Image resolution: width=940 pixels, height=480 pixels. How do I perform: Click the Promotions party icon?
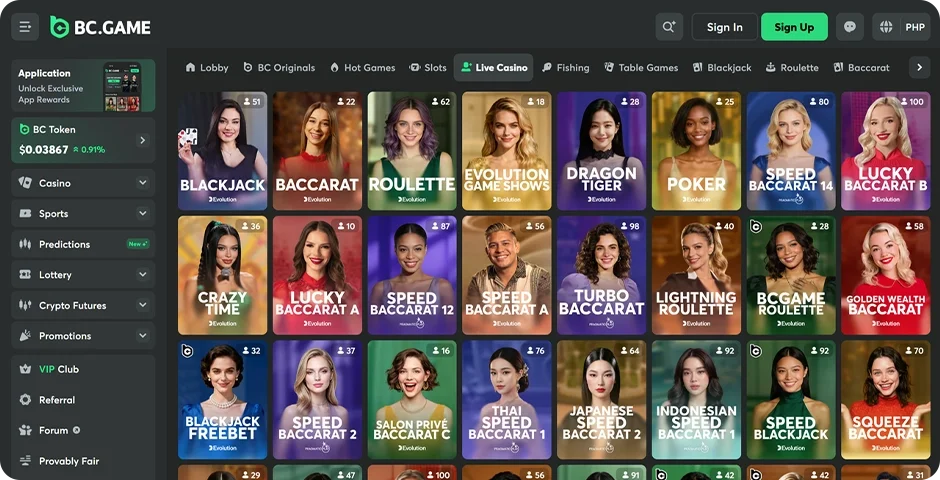click(25, 336)
